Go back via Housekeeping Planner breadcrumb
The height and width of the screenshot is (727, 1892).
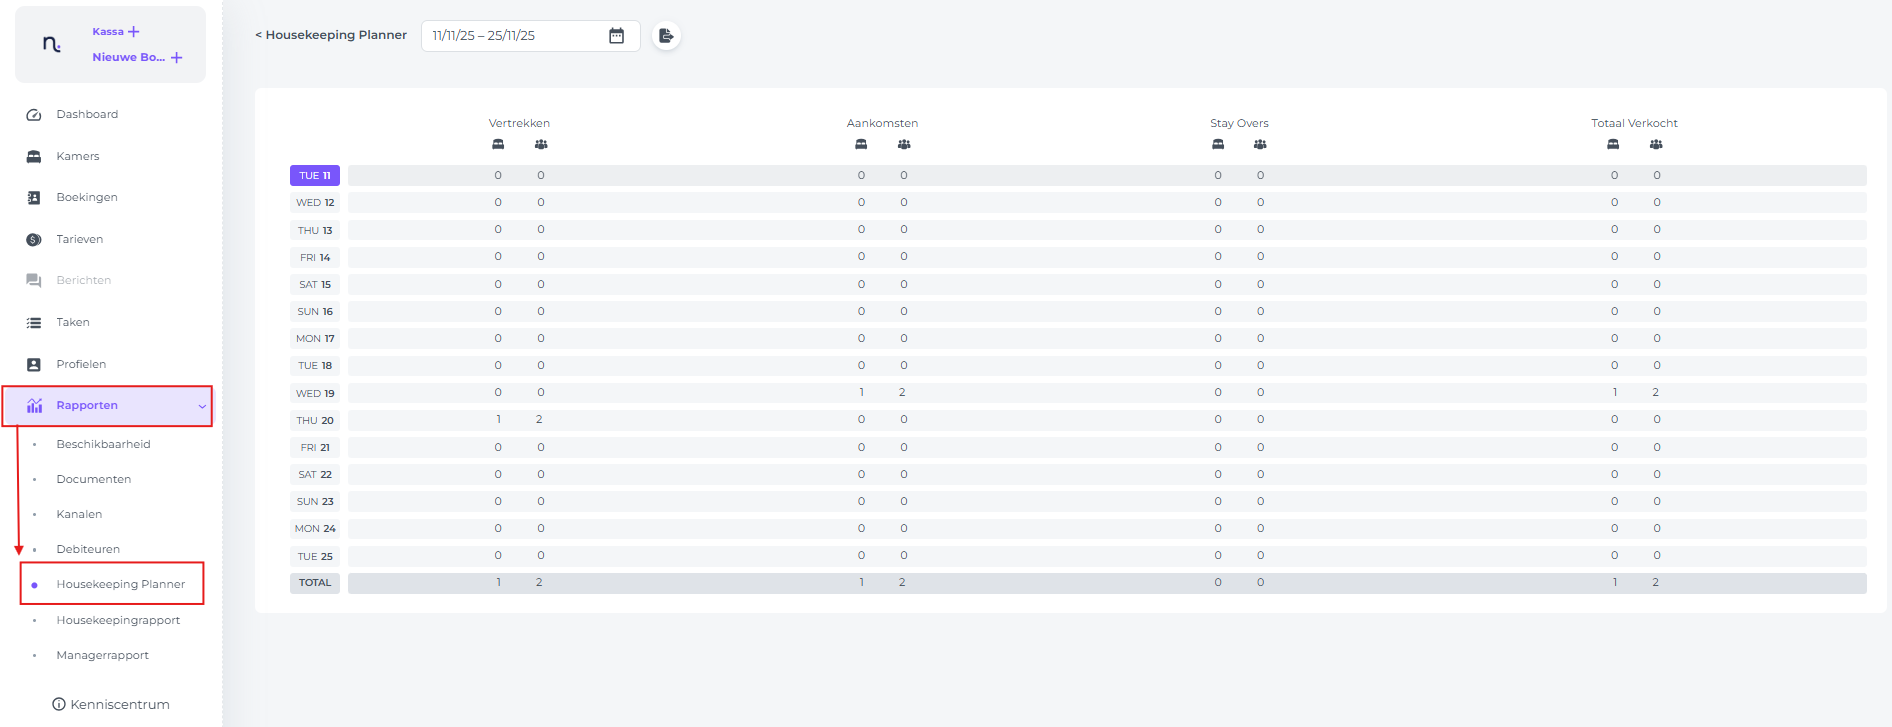331,35
